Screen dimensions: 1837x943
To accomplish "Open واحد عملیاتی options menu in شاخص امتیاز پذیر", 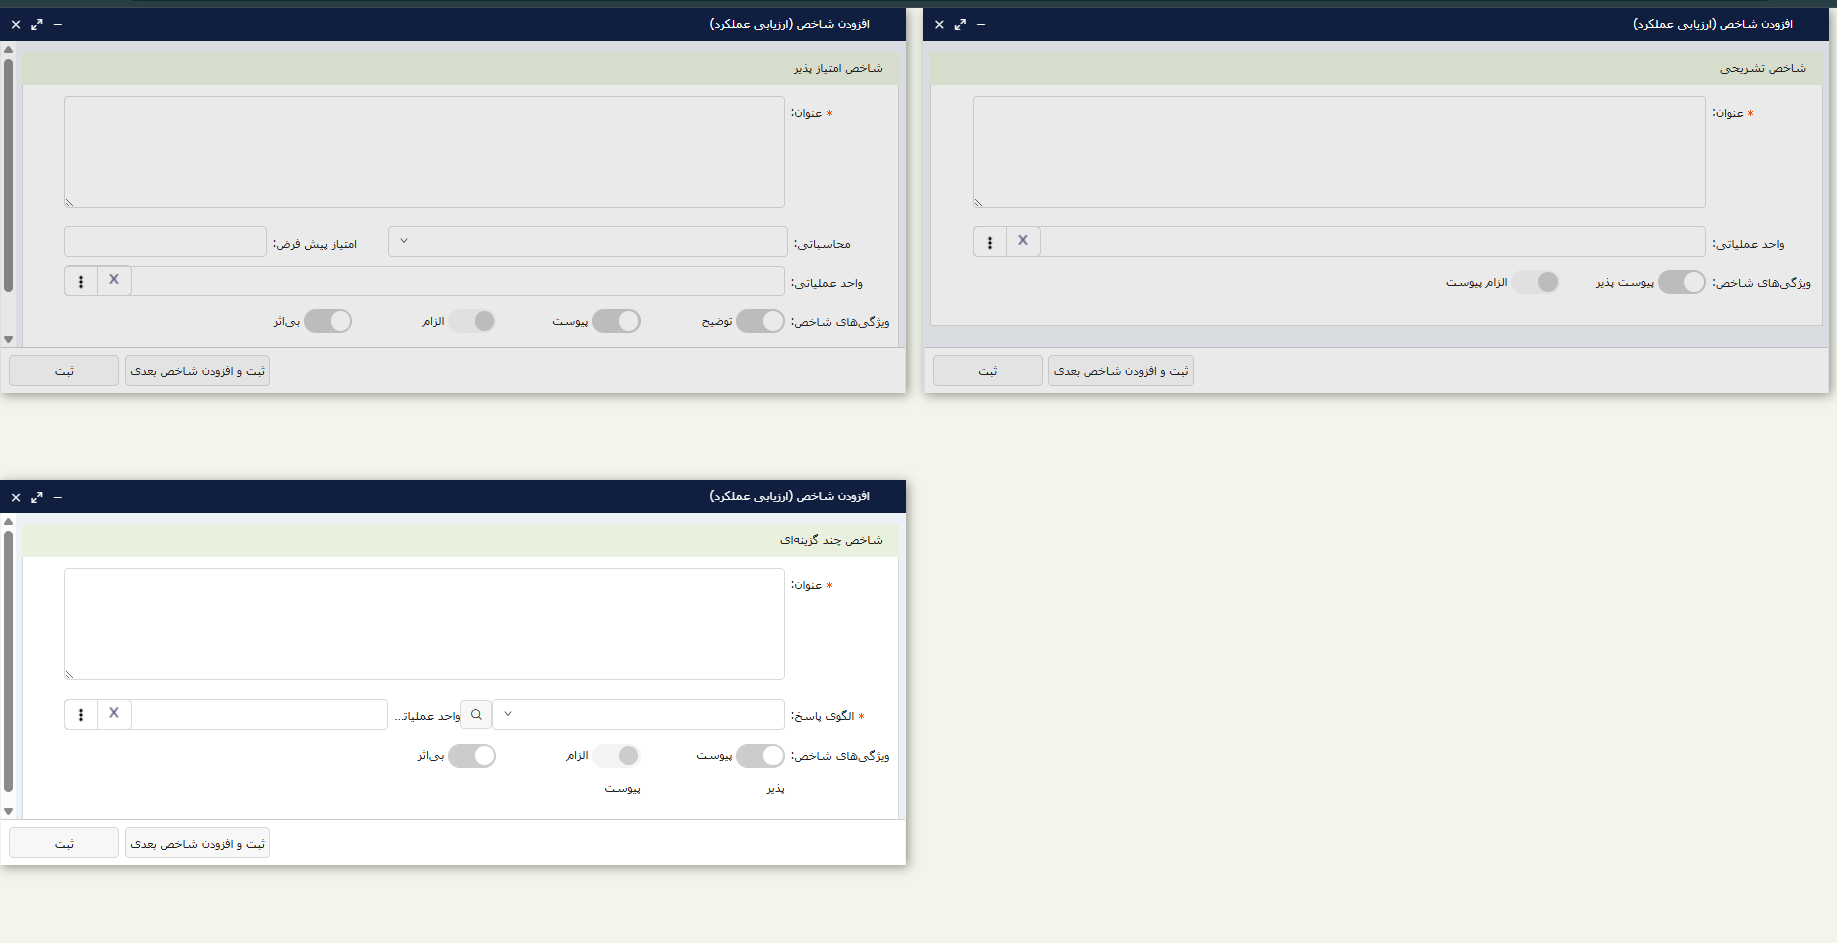I will click(x=81, y=281).
